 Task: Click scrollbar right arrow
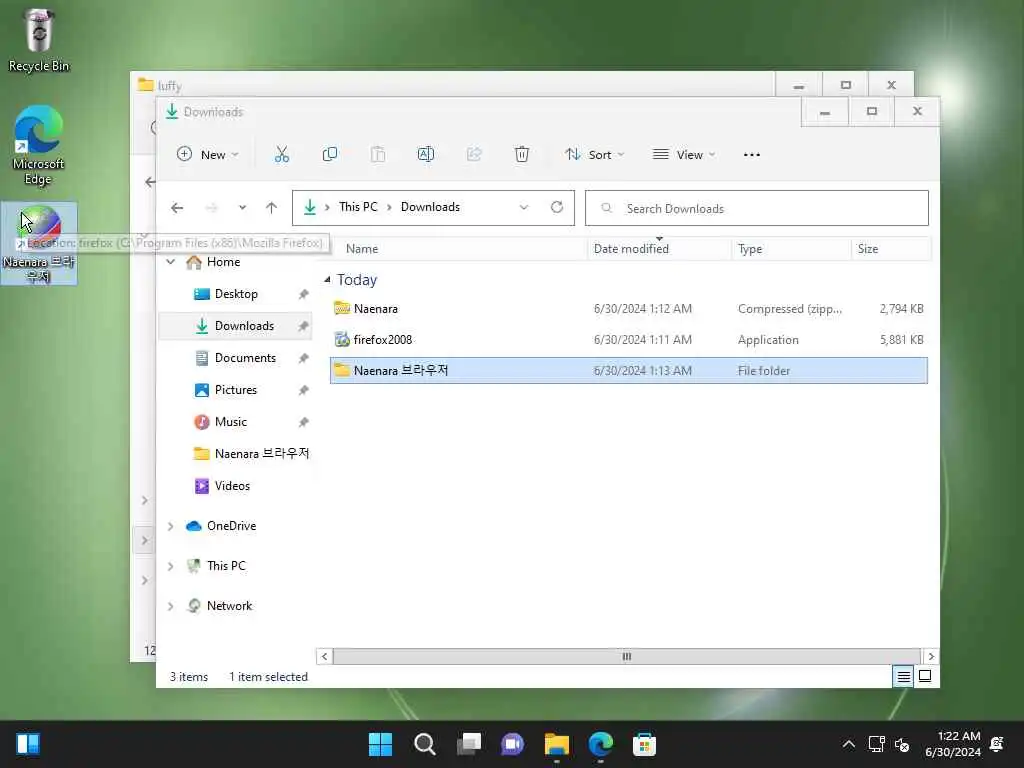[931, 656]
